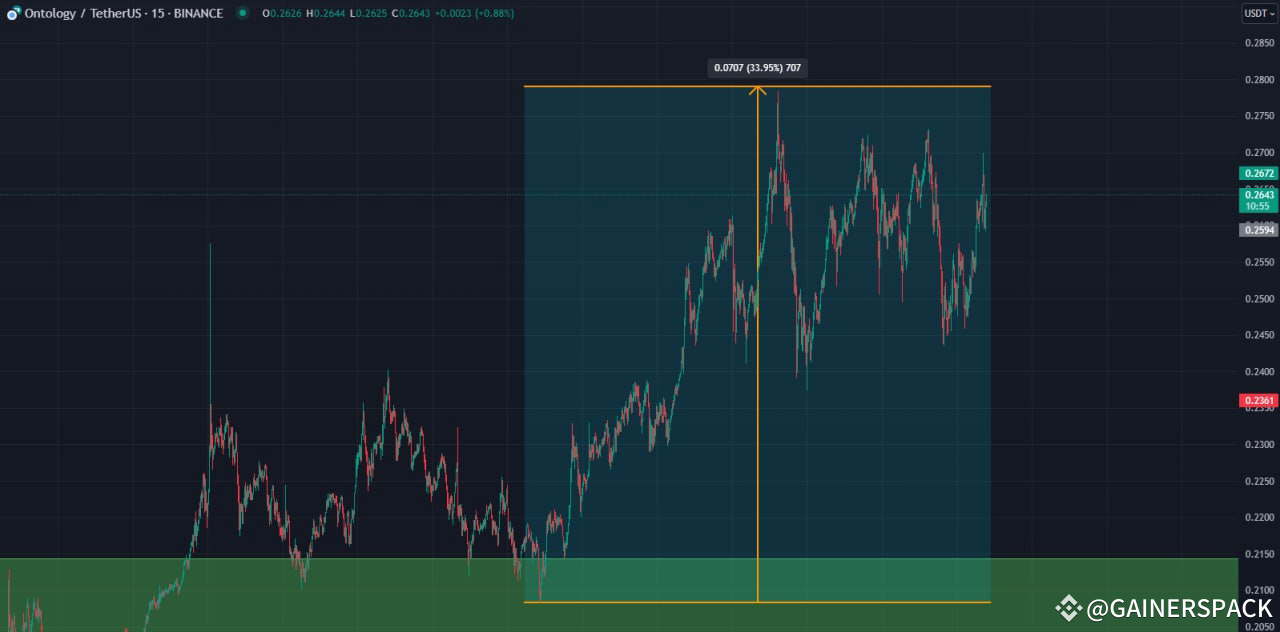Open the USDT currency dropdown
This screenshot has width=1280, height=632.
coord(1261,13)
